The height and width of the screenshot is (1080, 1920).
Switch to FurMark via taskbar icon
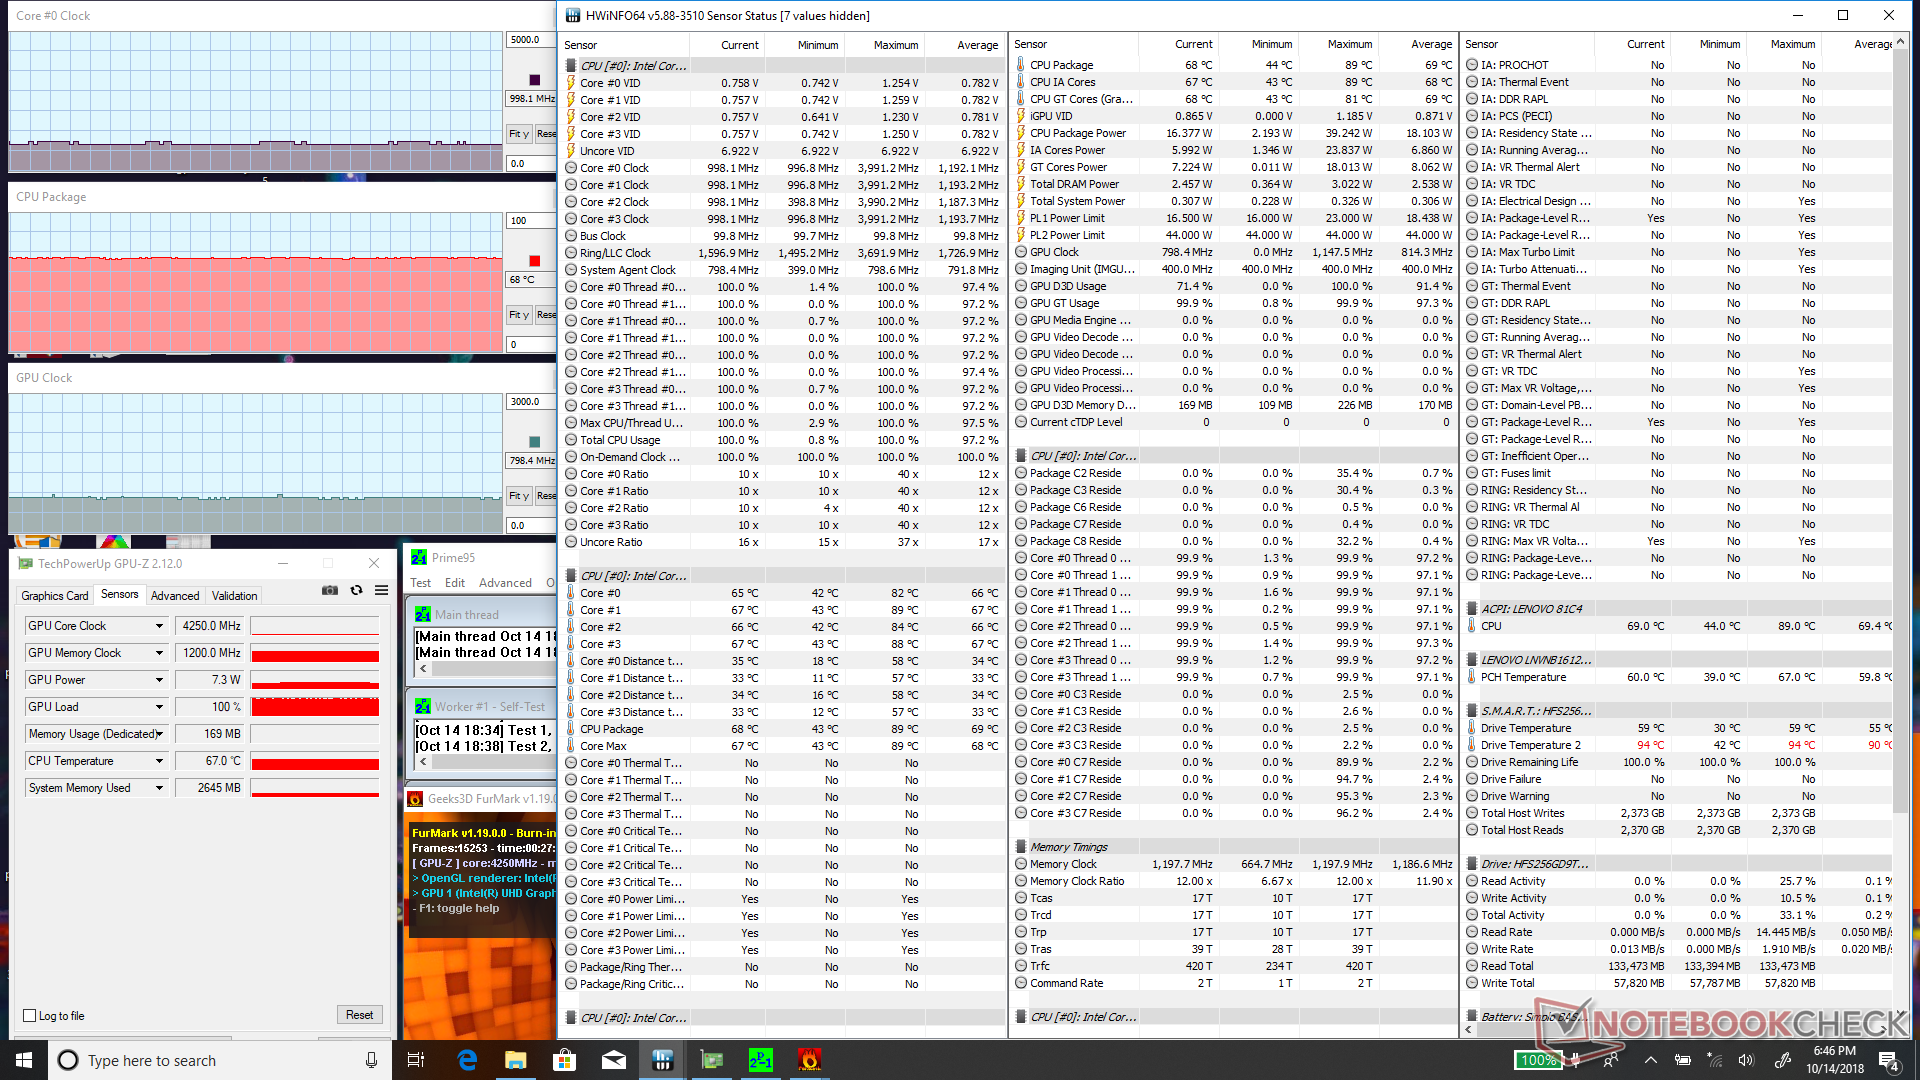pos(810,1060)
